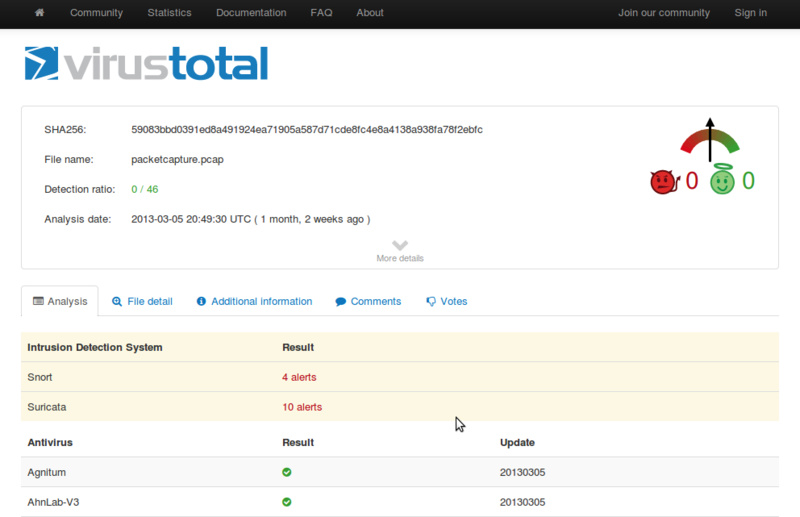Click the Snort row label
The image size is (800, 517).
pos(40,377)
